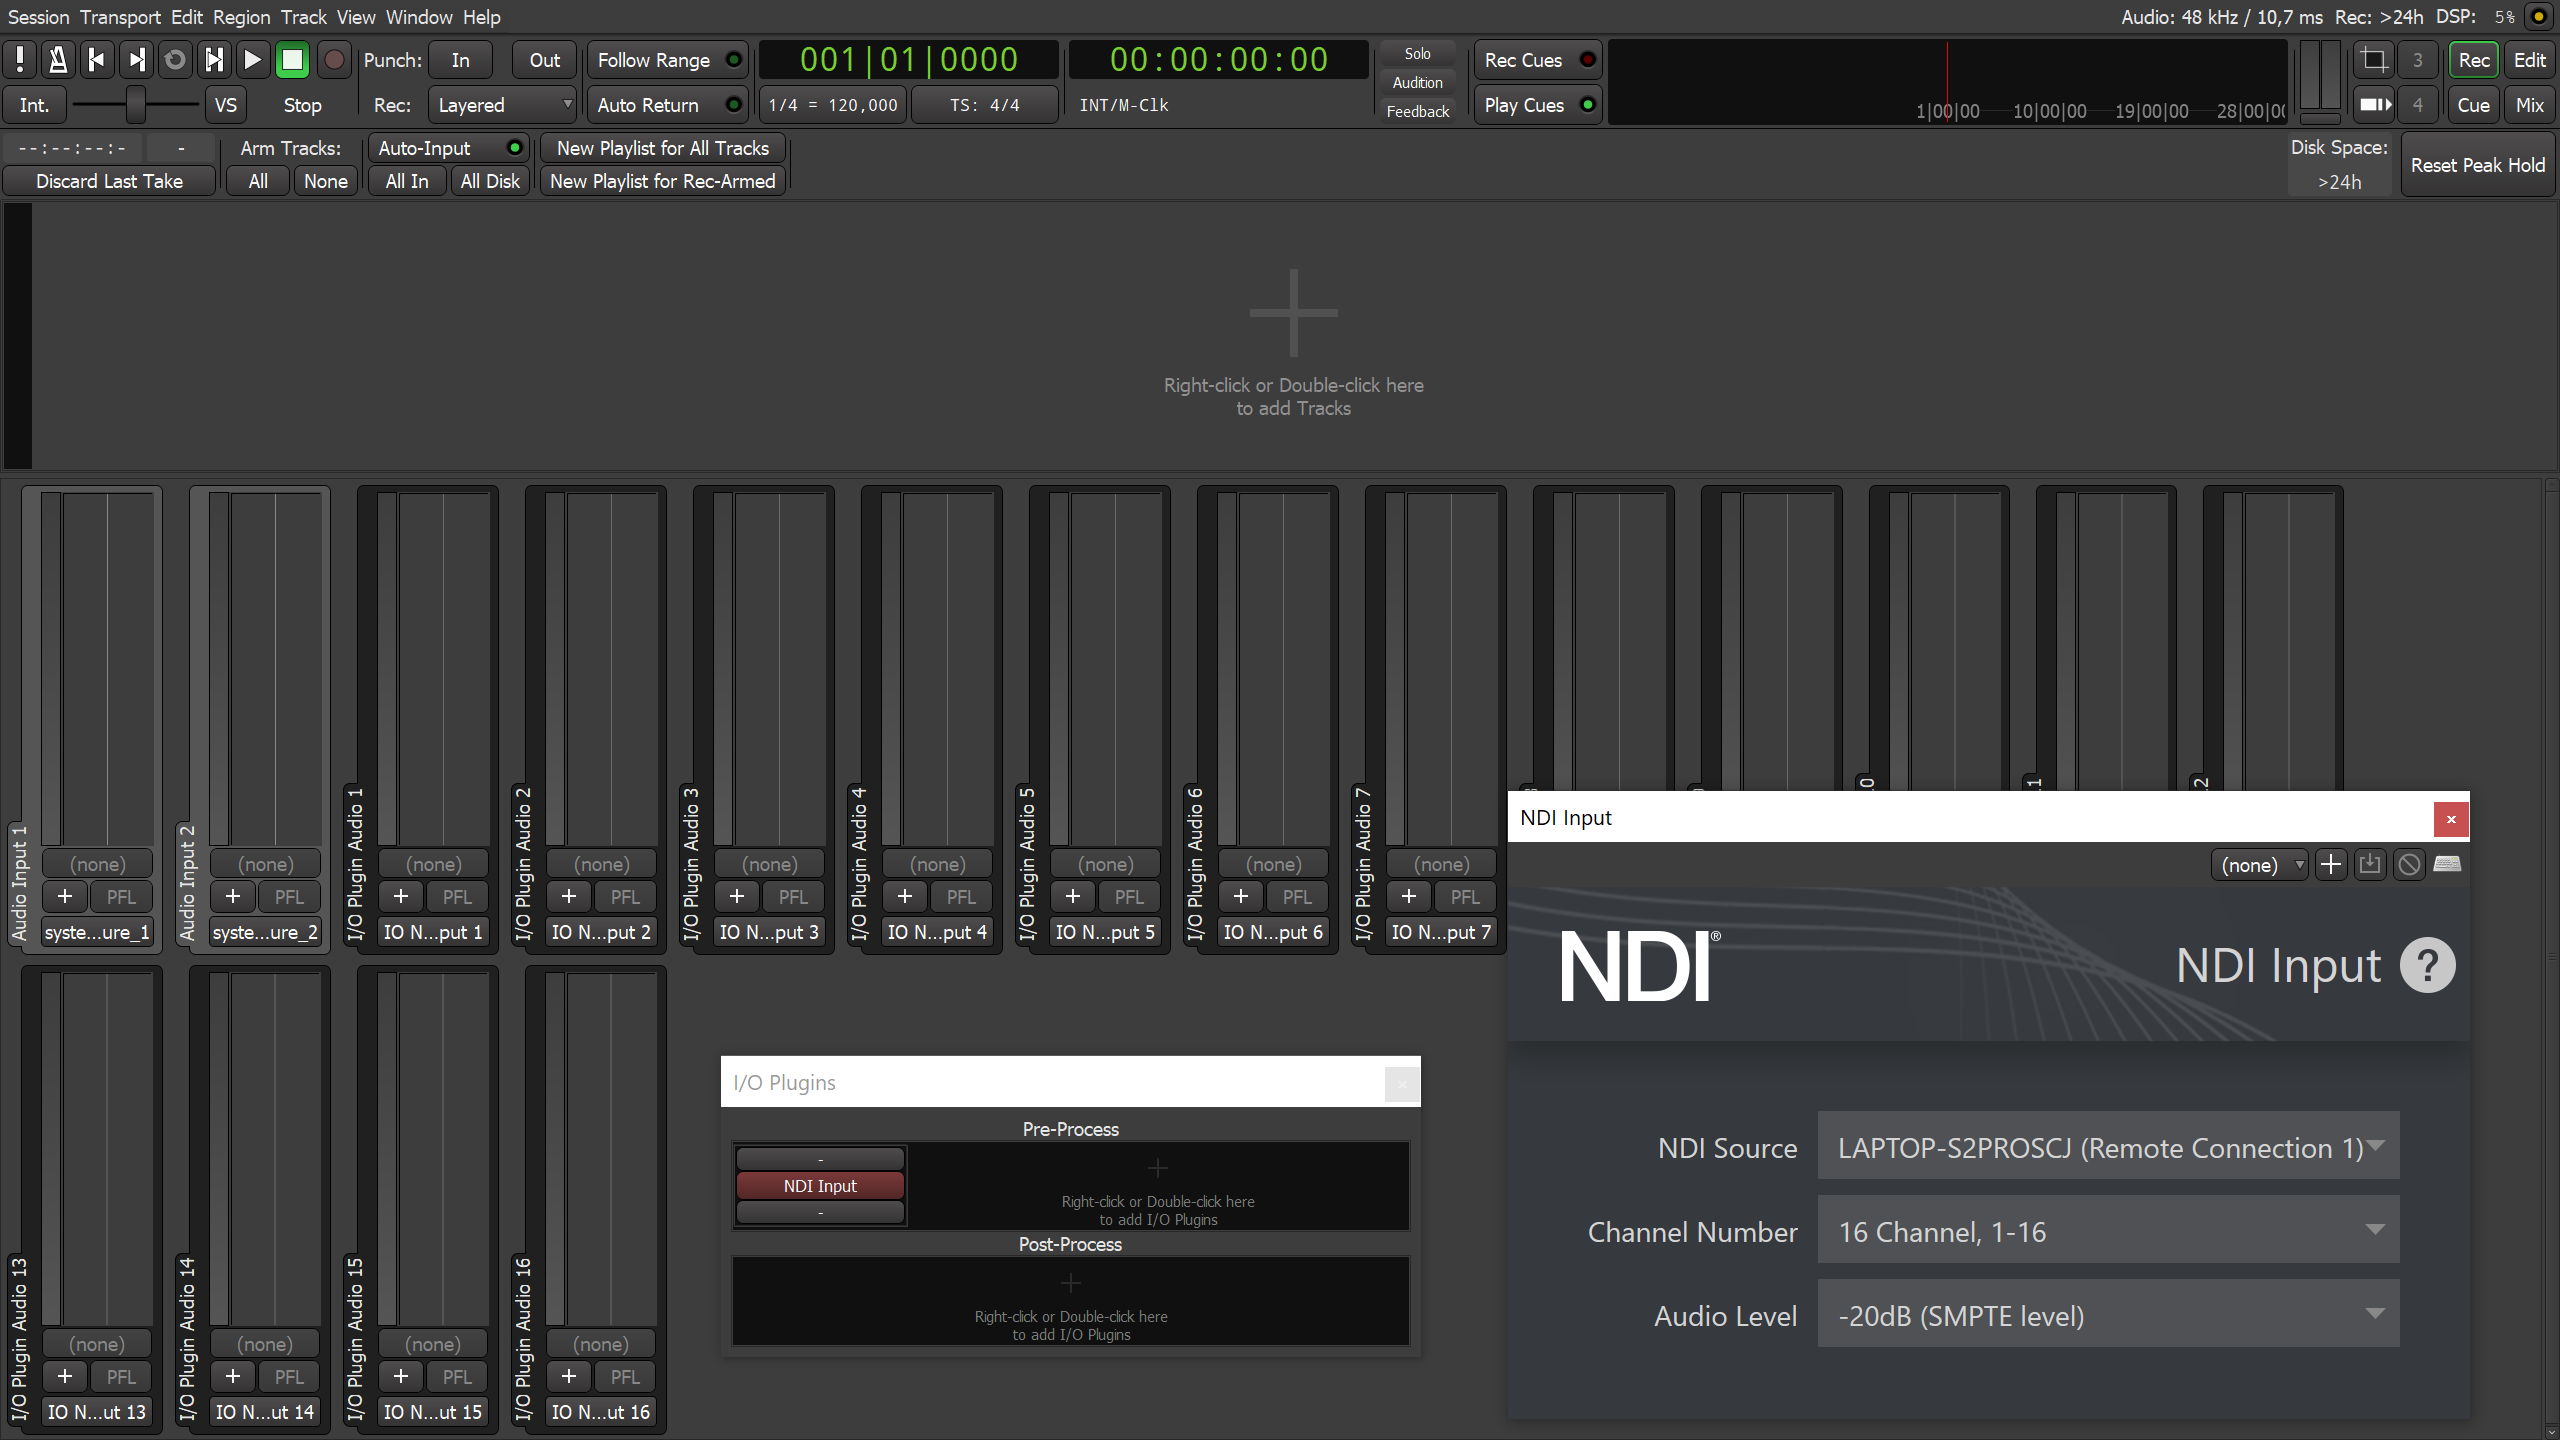Add plugin to I/O Plugin Audio 13 strip
This screenshot has width=2560, height=1440.
tap(65, 1377)
